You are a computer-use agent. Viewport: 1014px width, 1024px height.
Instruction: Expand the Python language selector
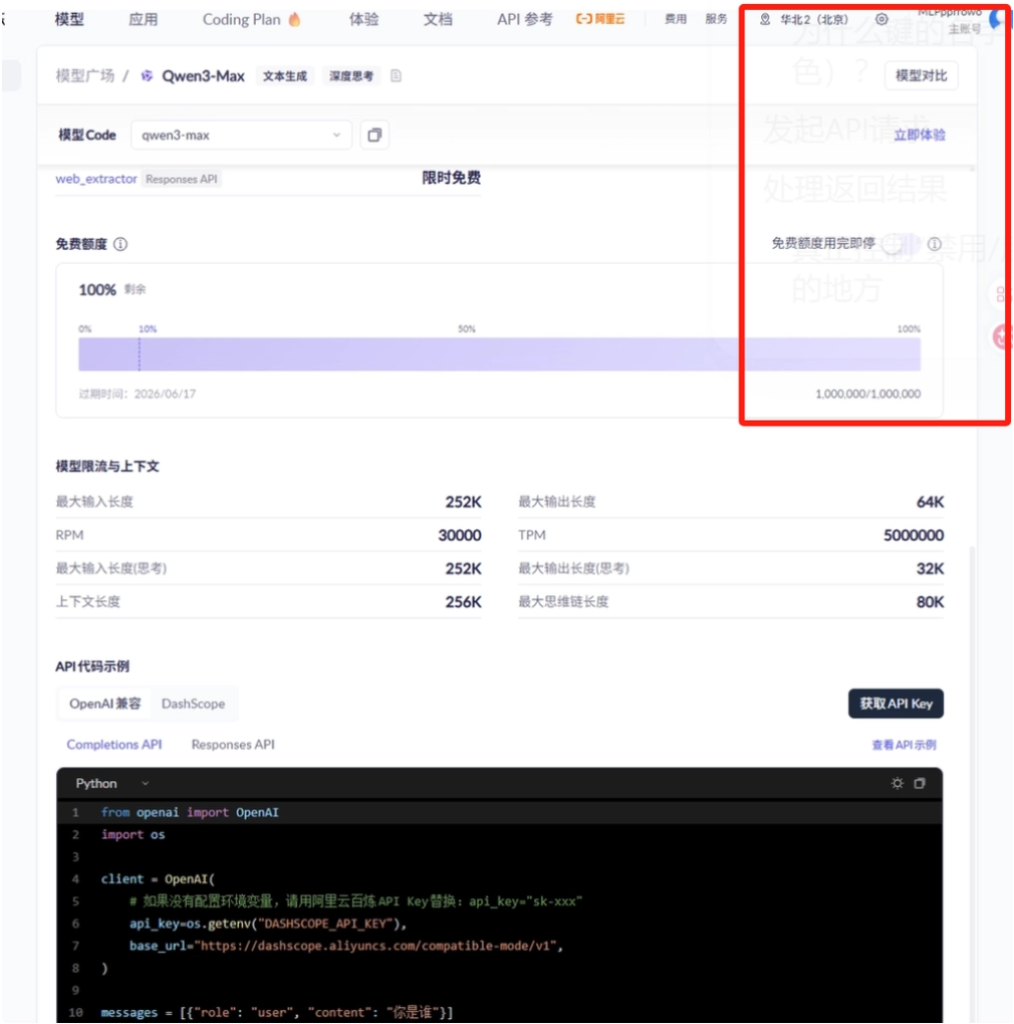(x=112, y=783)
